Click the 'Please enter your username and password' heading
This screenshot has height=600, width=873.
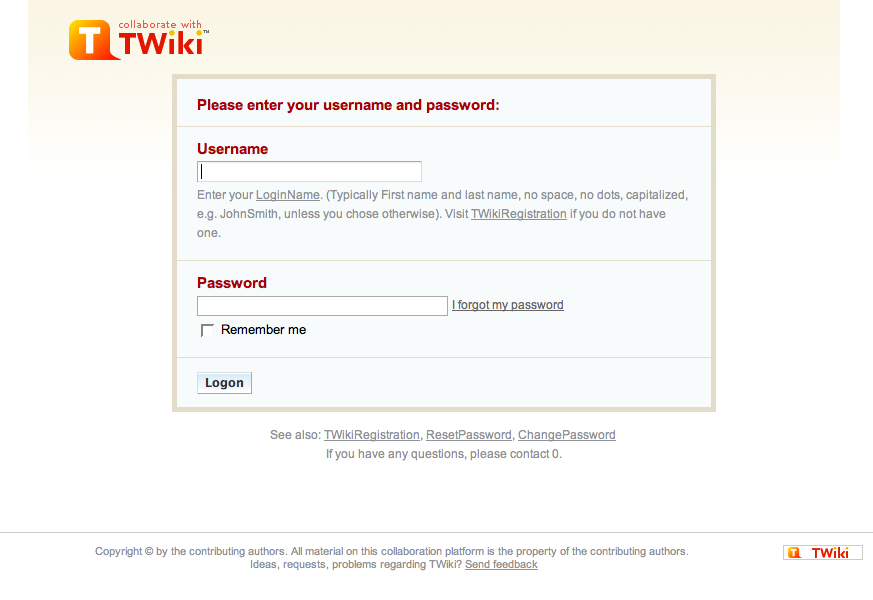347,104
